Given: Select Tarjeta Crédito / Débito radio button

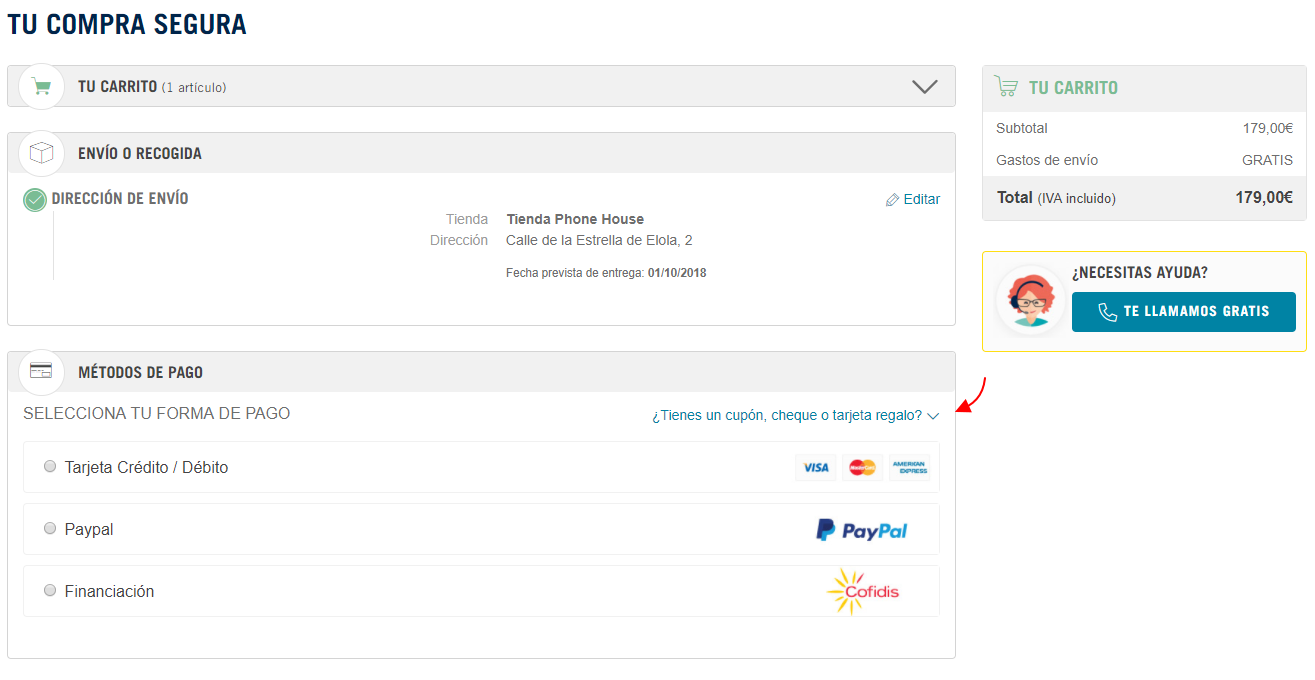Looking at the screenshot, I should click(50, 466).
